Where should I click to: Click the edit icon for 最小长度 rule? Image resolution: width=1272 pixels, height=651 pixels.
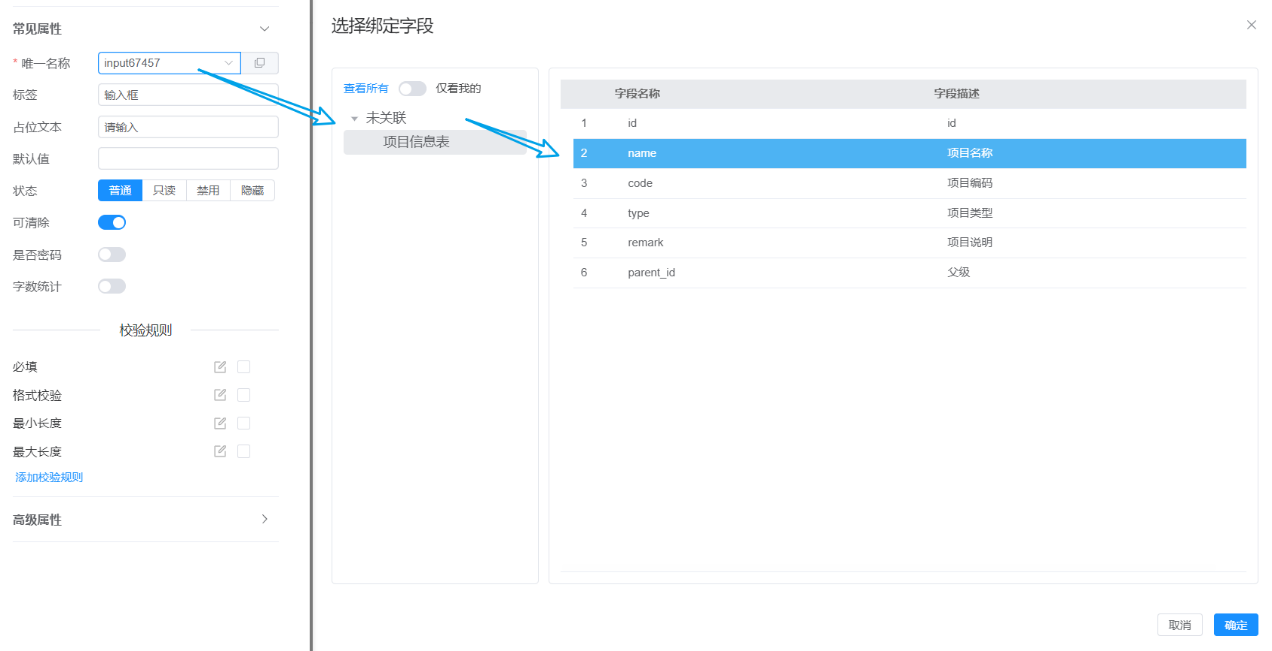(x=220, y=423)
